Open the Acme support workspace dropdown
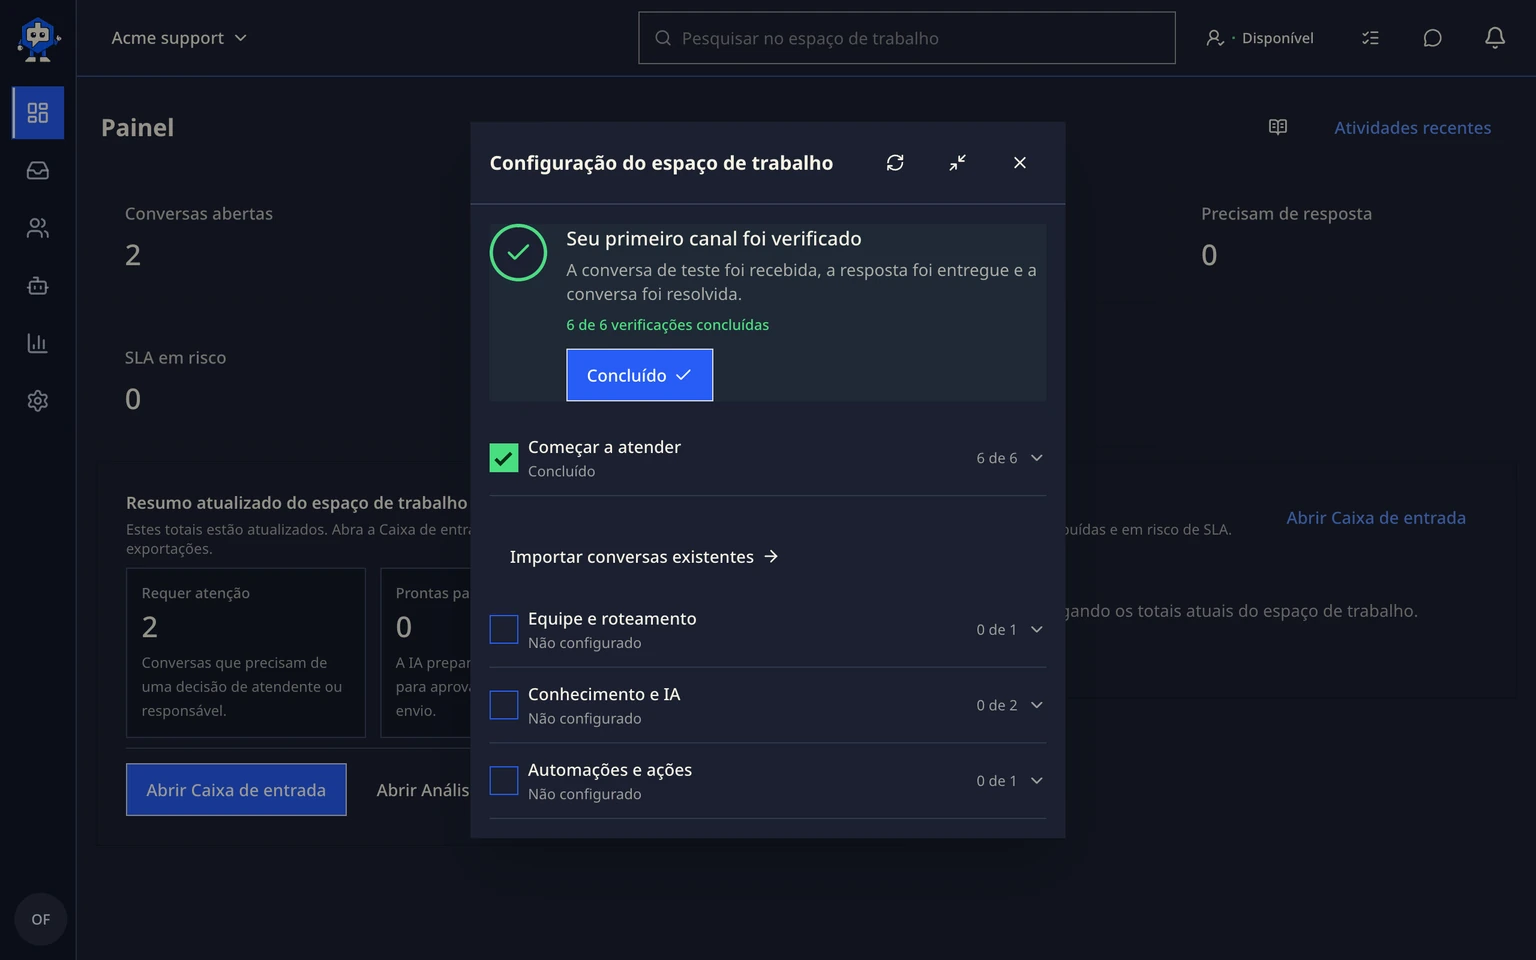The width and height of the screenshot is (1536, 960). pos(179,38)
